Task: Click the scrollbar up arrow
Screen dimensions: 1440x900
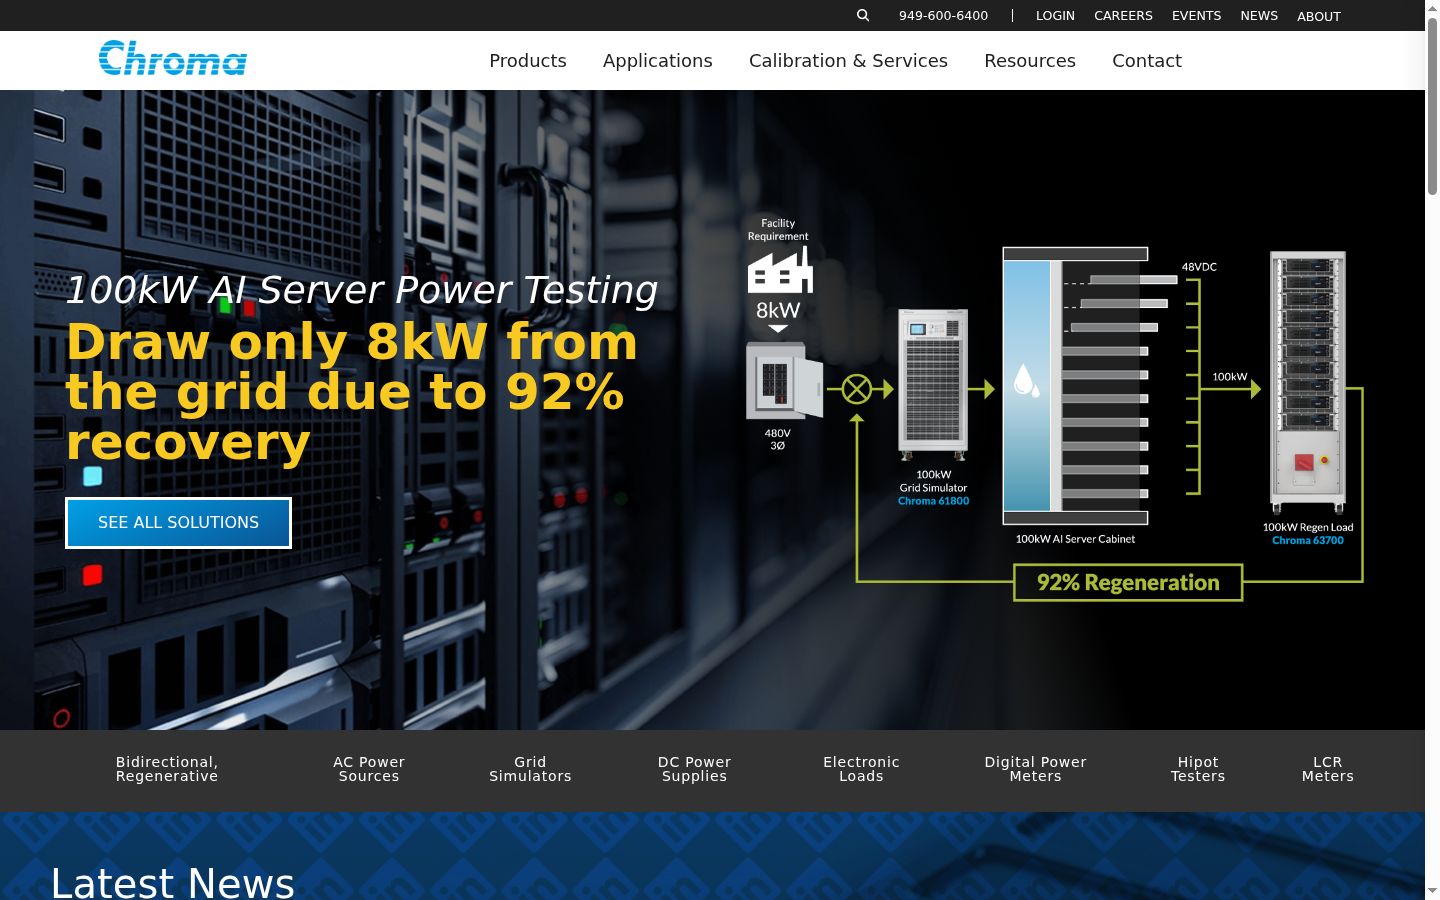Action: tap(1432, 8)
